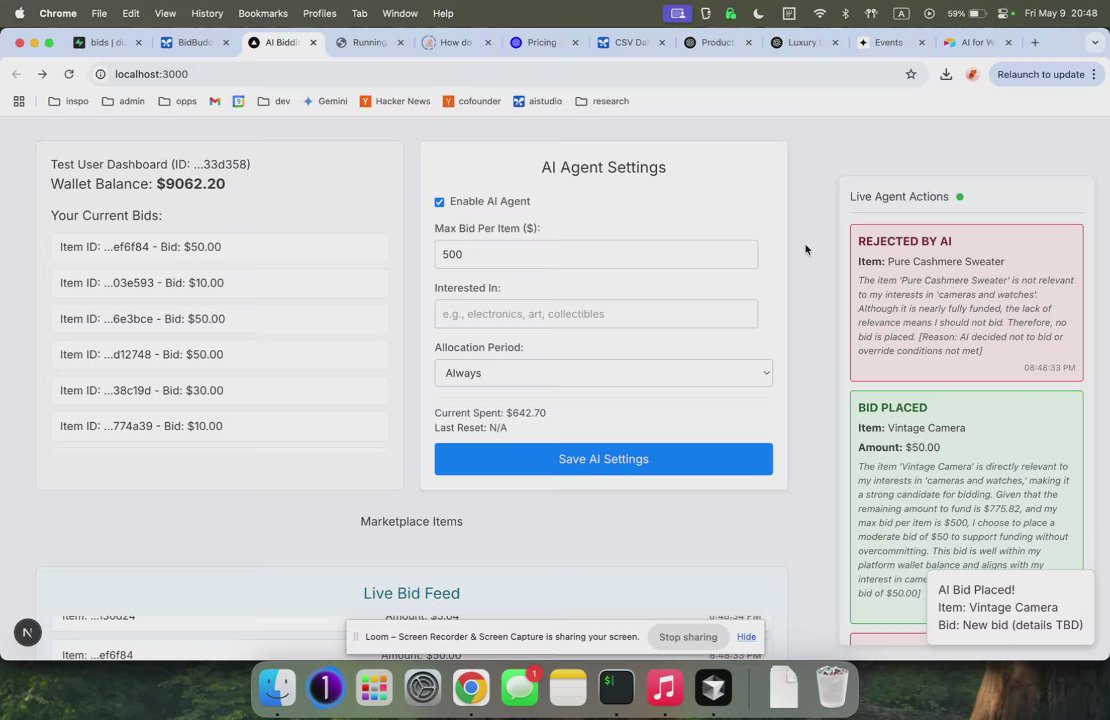The height and width of the screenshot is (720, 1110).
Task: Open the Google Calendar bookmark icon
Action: 239,101
